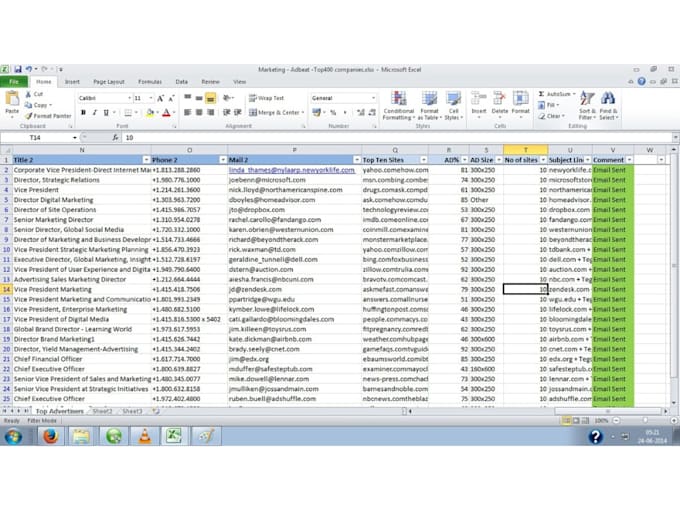Open the Phone 2 column filter dropdown
680x510 pixels.
pyautogui.click(x=223, y=160)
